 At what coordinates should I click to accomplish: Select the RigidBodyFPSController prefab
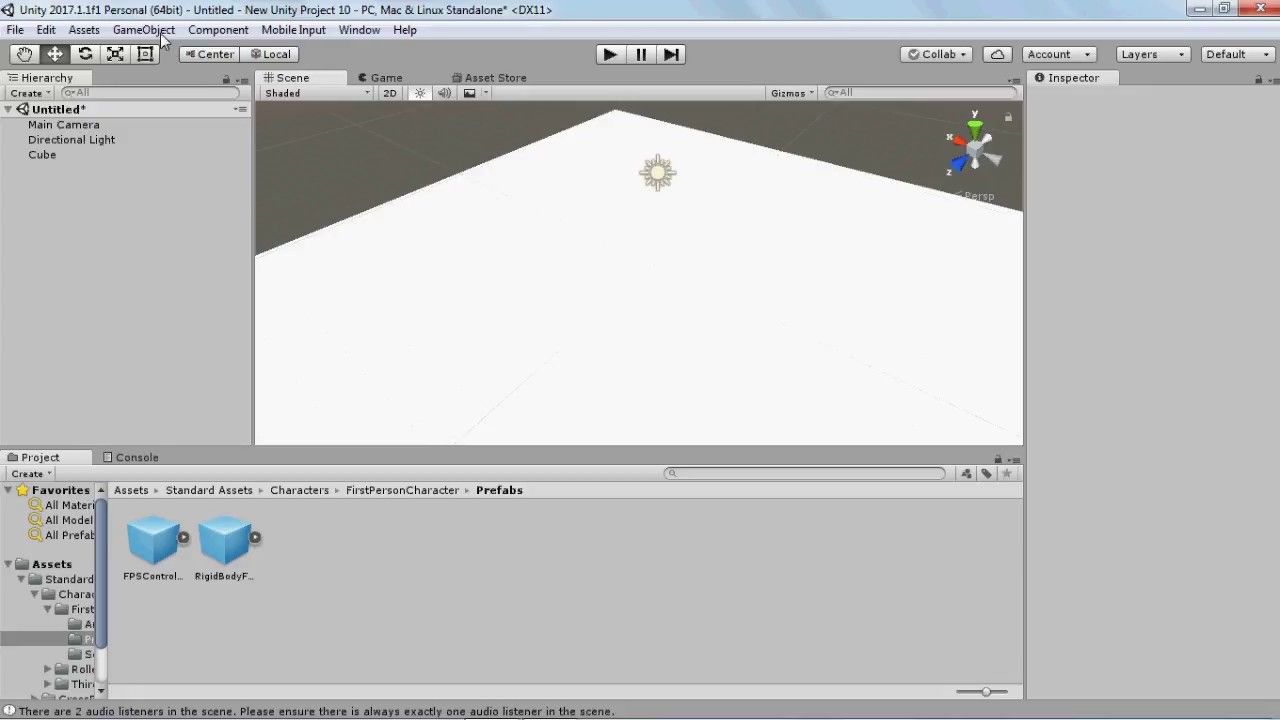[x=225, y=548]
